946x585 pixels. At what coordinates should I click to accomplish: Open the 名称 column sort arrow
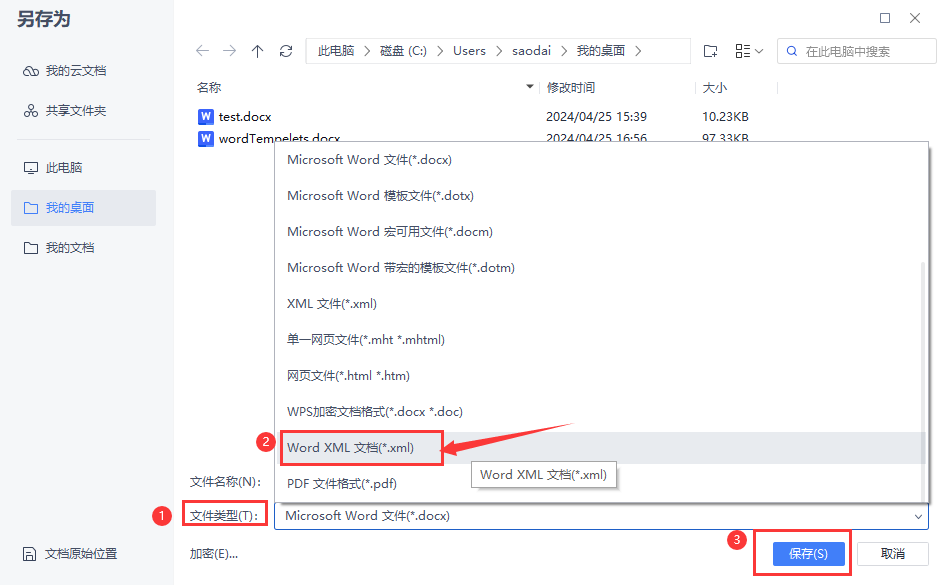[x=530, y=87]
